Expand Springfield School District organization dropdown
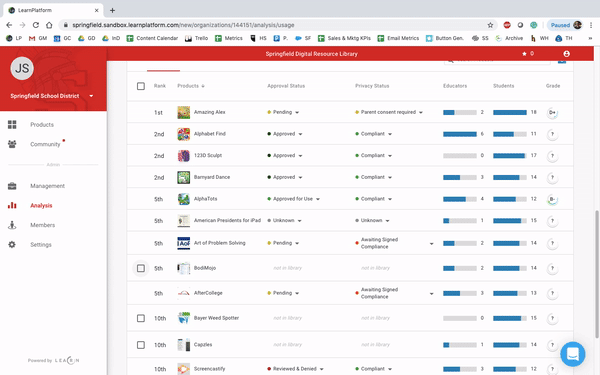This screenshot has width=600, height=375. [91, 96]
